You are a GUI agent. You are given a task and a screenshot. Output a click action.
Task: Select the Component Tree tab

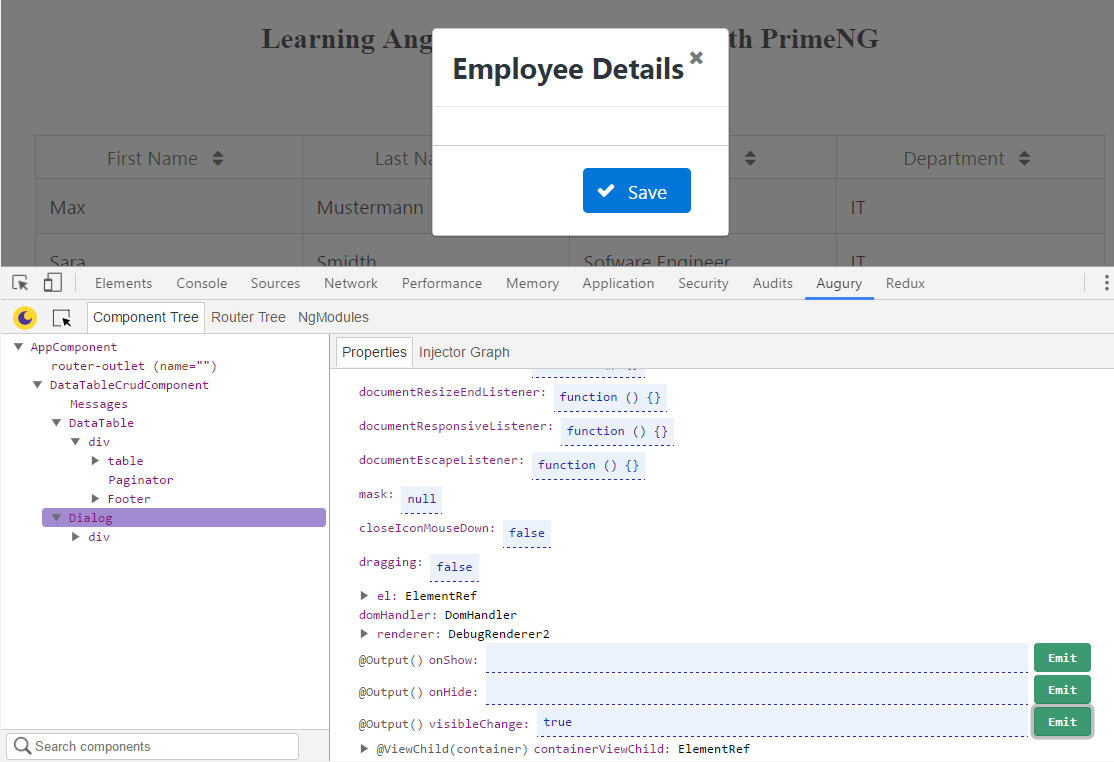(x=146, y=317)
